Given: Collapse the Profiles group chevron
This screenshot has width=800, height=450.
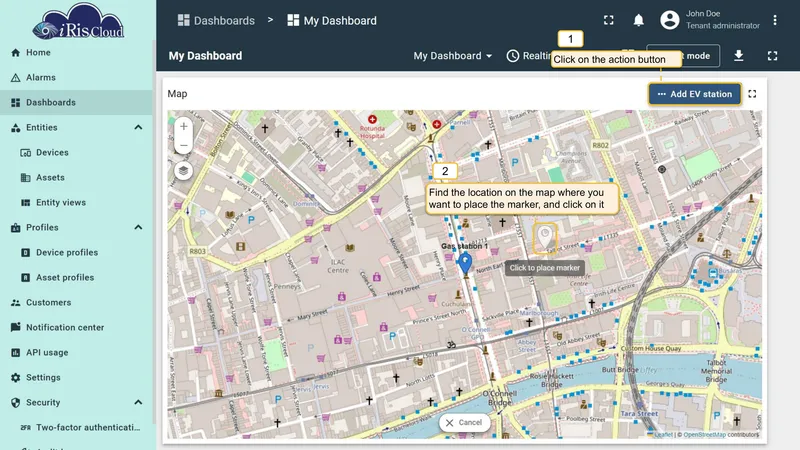Looking at the screenshot, I should pyautogui.click(x=138, y=228).
